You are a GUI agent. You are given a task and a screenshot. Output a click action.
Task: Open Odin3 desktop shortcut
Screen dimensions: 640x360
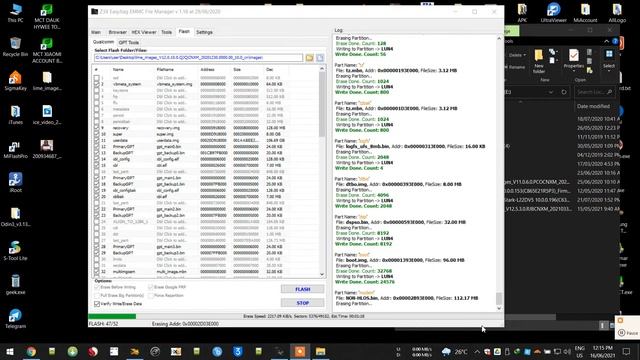[16, 217]
